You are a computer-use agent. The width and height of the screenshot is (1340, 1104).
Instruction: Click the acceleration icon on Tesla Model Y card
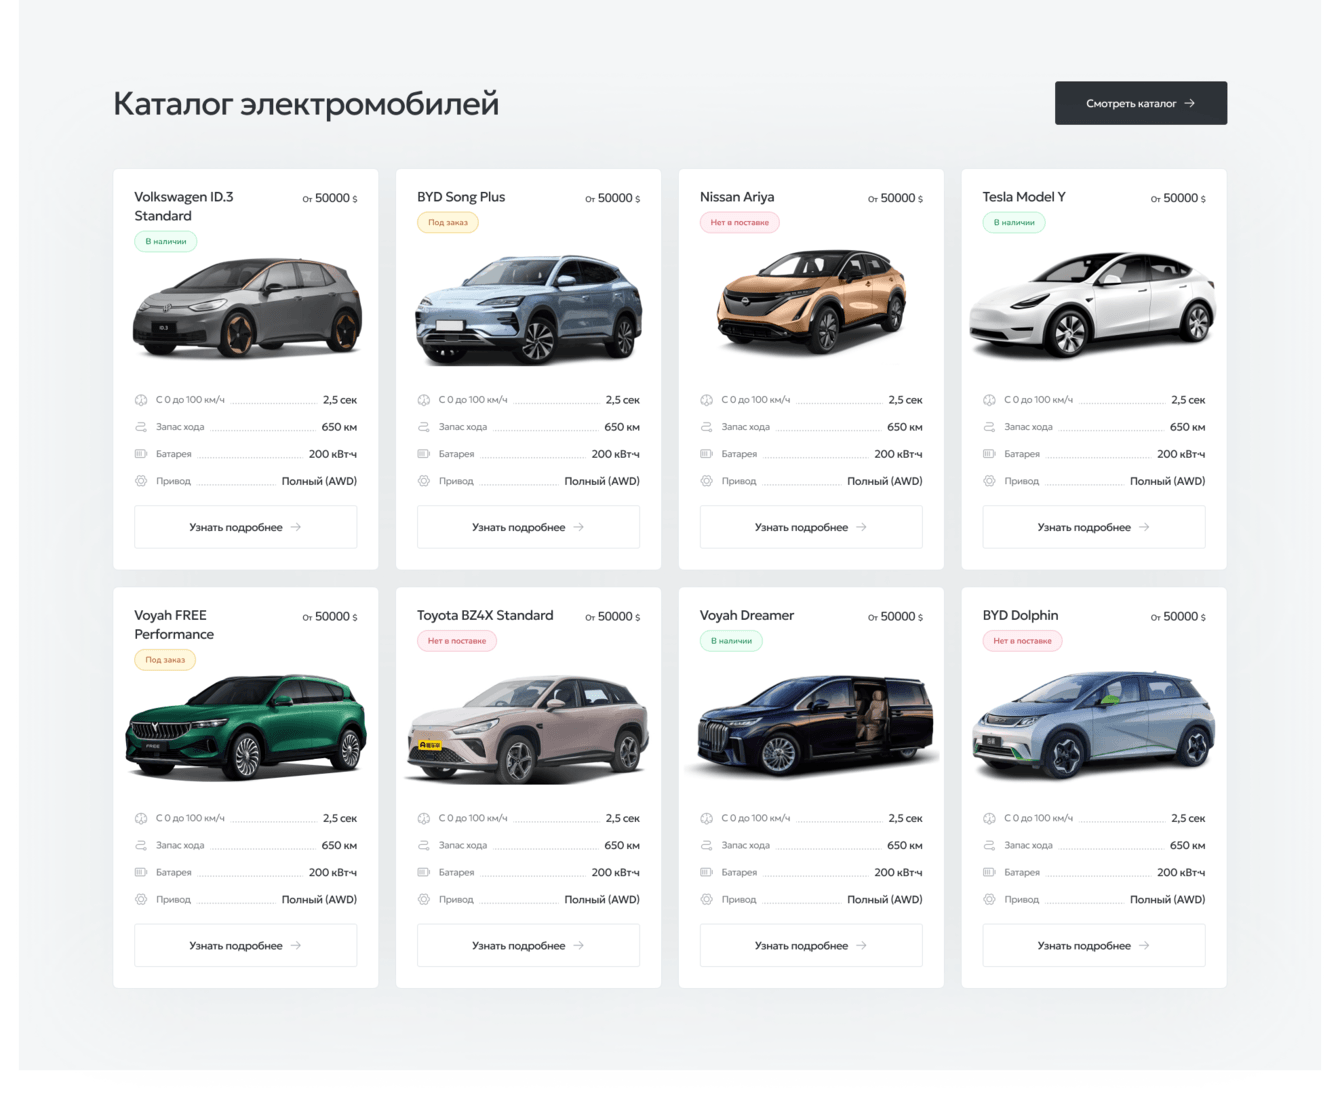[x=990, y=400]
